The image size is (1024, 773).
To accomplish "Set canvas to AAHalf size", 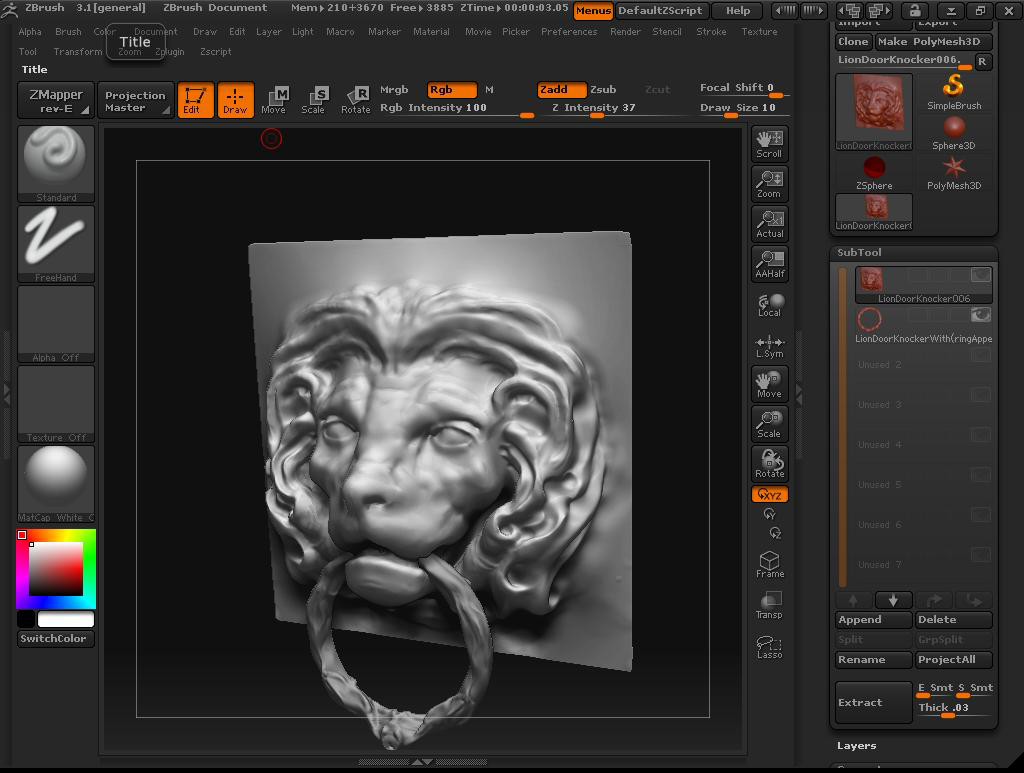I will click(x=769, y=264).
